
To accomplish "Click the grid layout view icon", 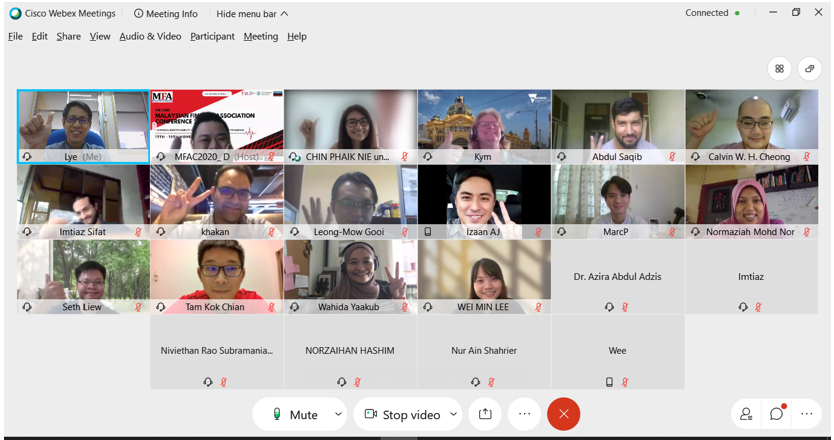I will tap(779, 69).
